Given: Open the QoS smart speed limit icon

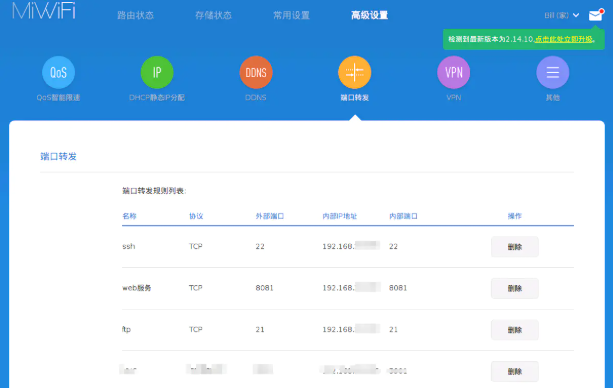Looking at the screenshot, I should point(58,72).
